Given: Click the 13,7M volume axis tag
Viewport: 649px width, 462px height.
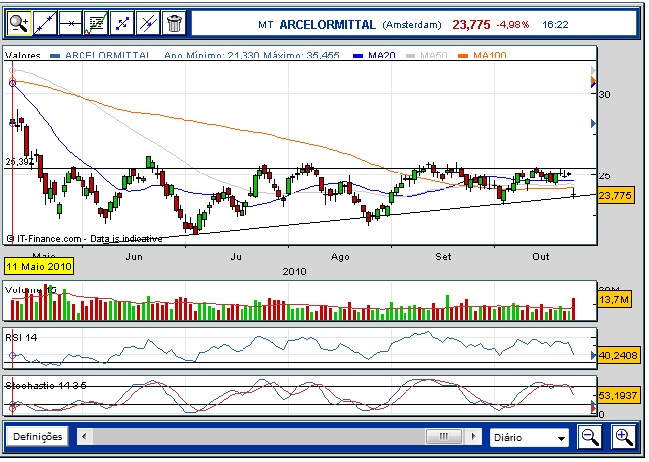Looking at the screenshot, I should [x=614, y=299].
